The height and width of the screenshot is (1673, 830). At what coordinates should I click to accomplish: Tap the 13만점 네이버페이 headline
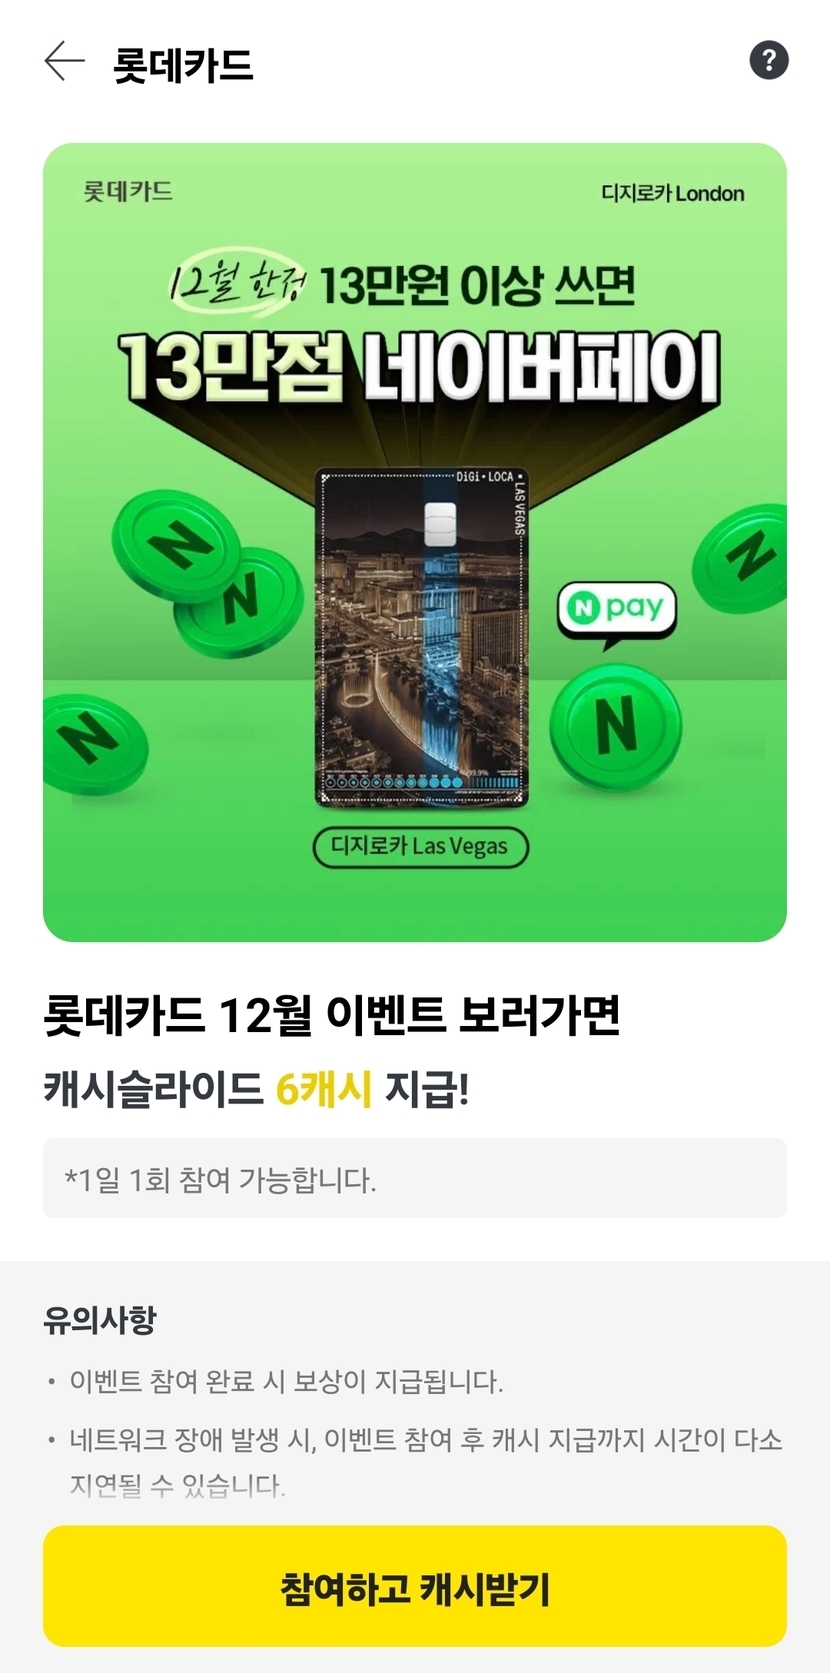click(420, 368)
